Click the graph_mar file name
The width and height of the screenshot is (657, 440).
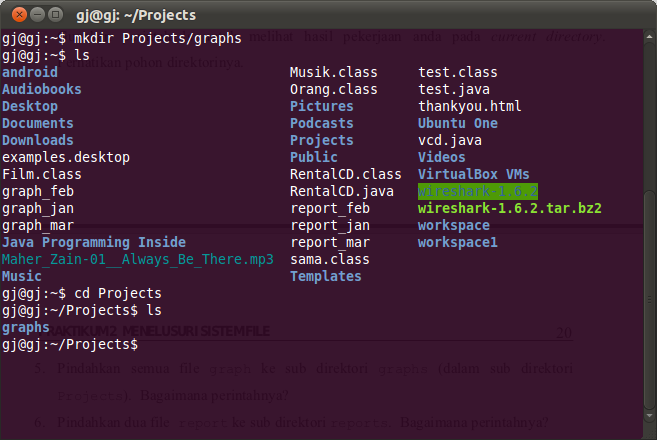tap(38, 225)
